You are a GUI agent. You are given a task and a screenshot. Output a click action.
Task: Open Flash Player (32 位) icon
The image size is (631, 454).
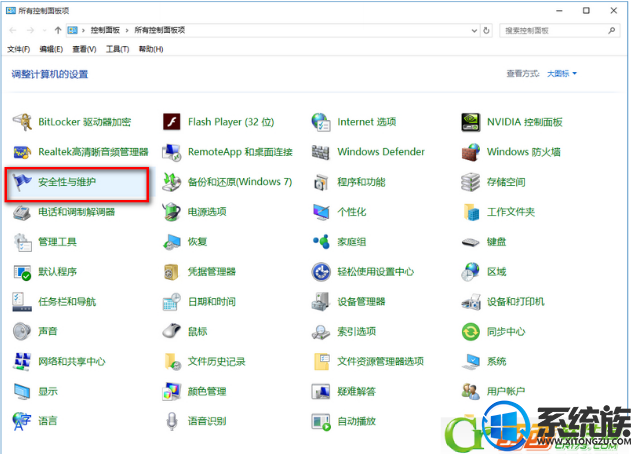(x=172, y=122)
